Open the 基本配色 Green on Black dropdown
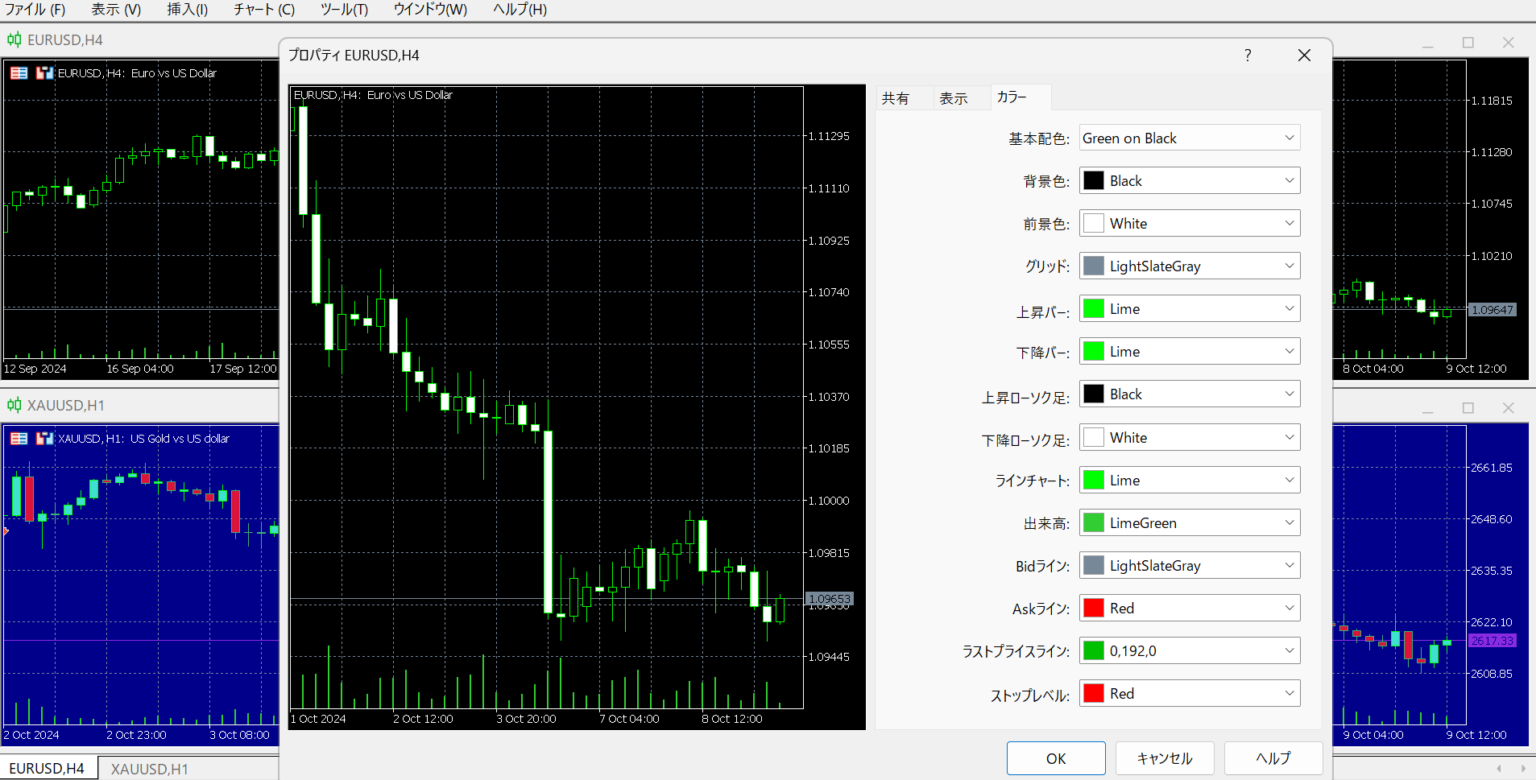 pyautogui.click(x=1189, y=138)
